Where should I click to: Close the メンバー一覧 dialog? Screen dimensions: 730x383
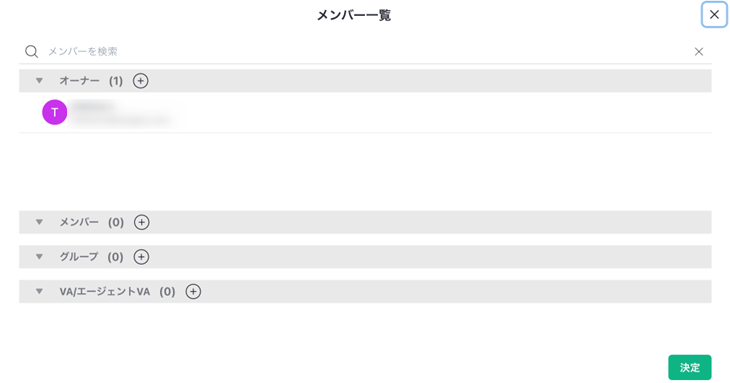714,15
